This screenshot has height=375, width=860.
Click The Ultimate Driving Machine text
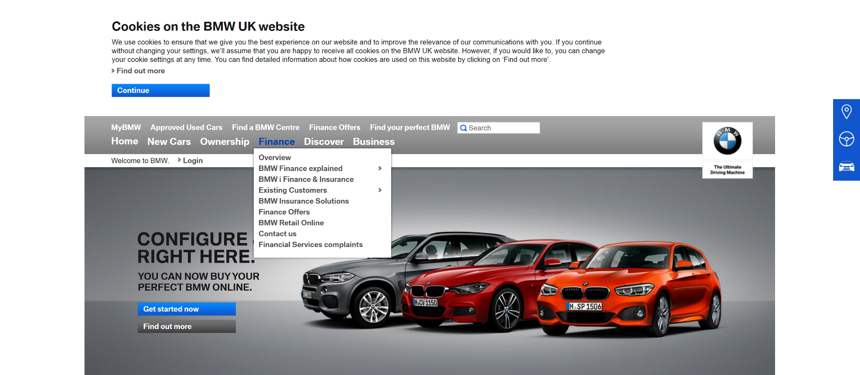tap(727, 169)
